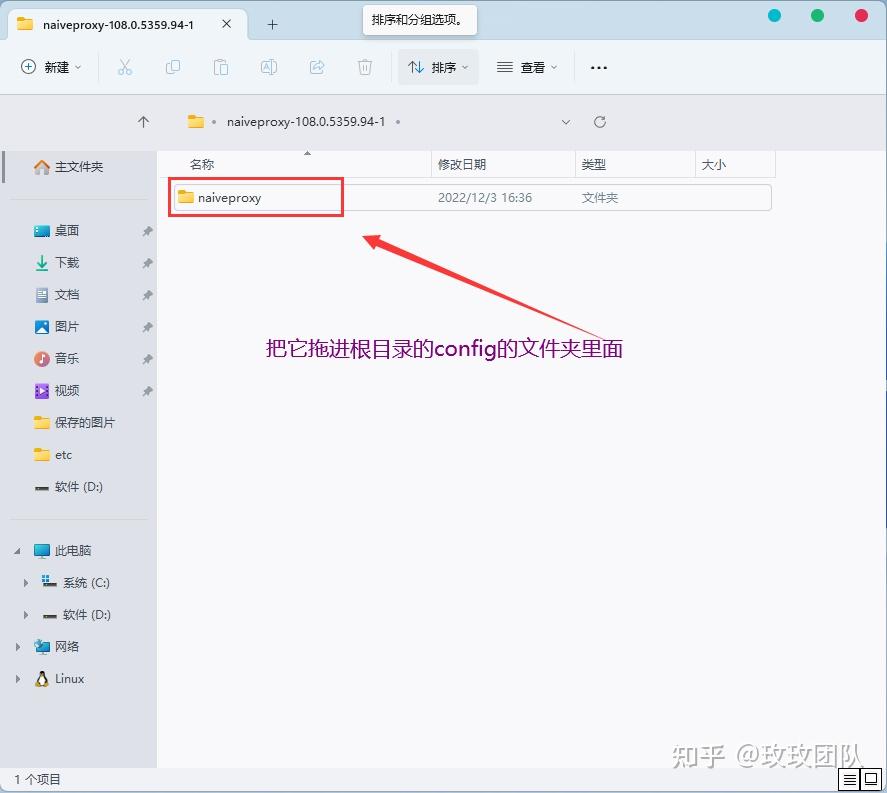This screenshot has height=793, width=887.
Task: Switch to large icons view in status bar
Action: tap(871, 780)
